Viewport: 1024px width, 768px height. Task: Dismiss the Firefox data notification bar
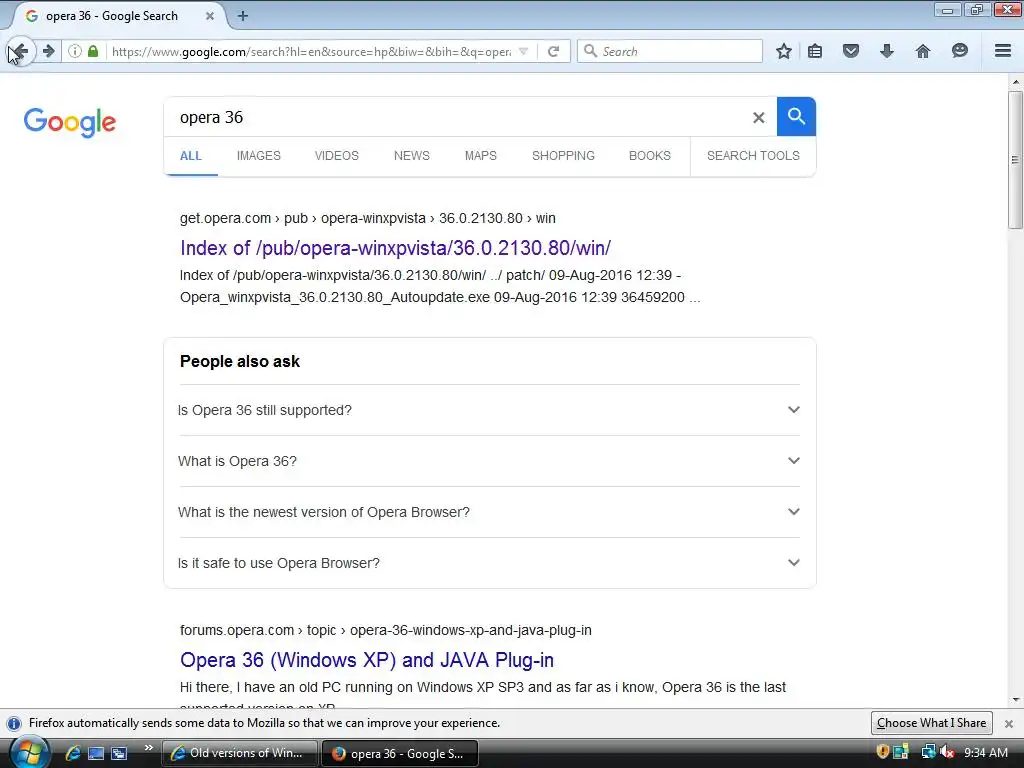tap(1009, 724)
